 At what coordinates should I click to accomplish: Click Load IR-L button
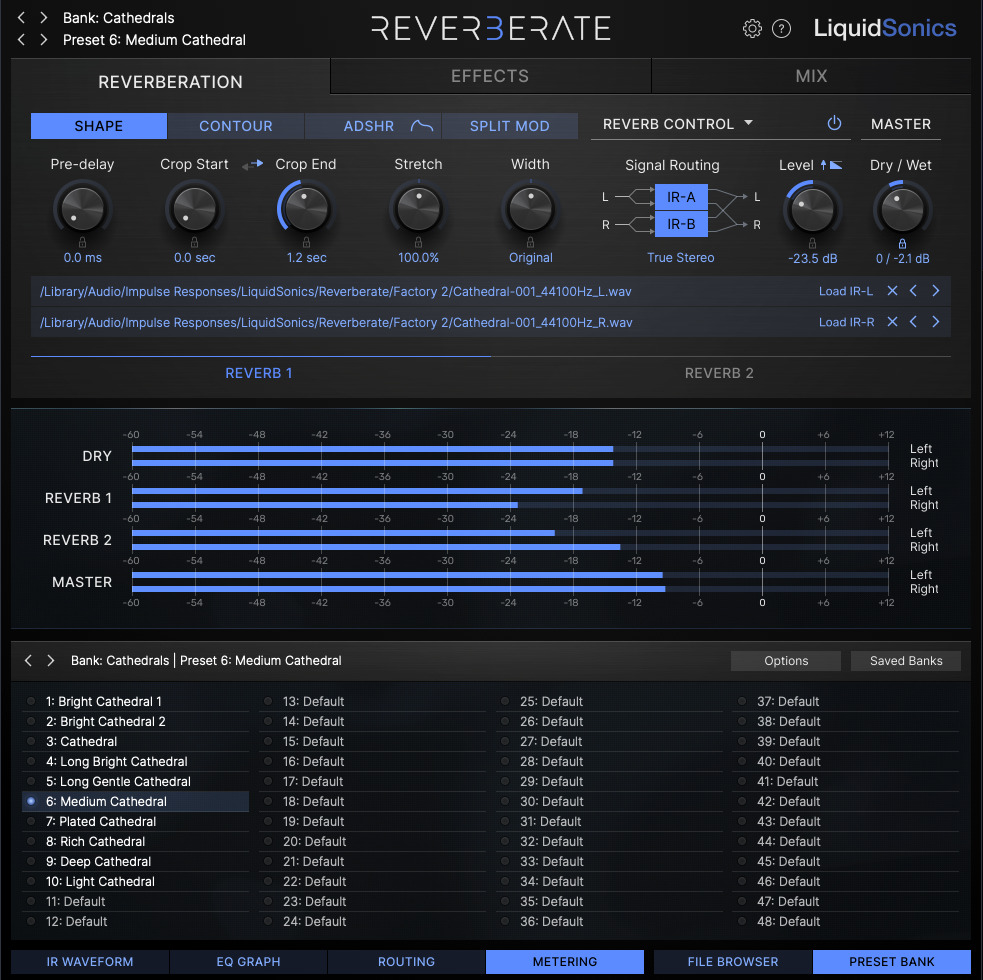pos(846,291)
